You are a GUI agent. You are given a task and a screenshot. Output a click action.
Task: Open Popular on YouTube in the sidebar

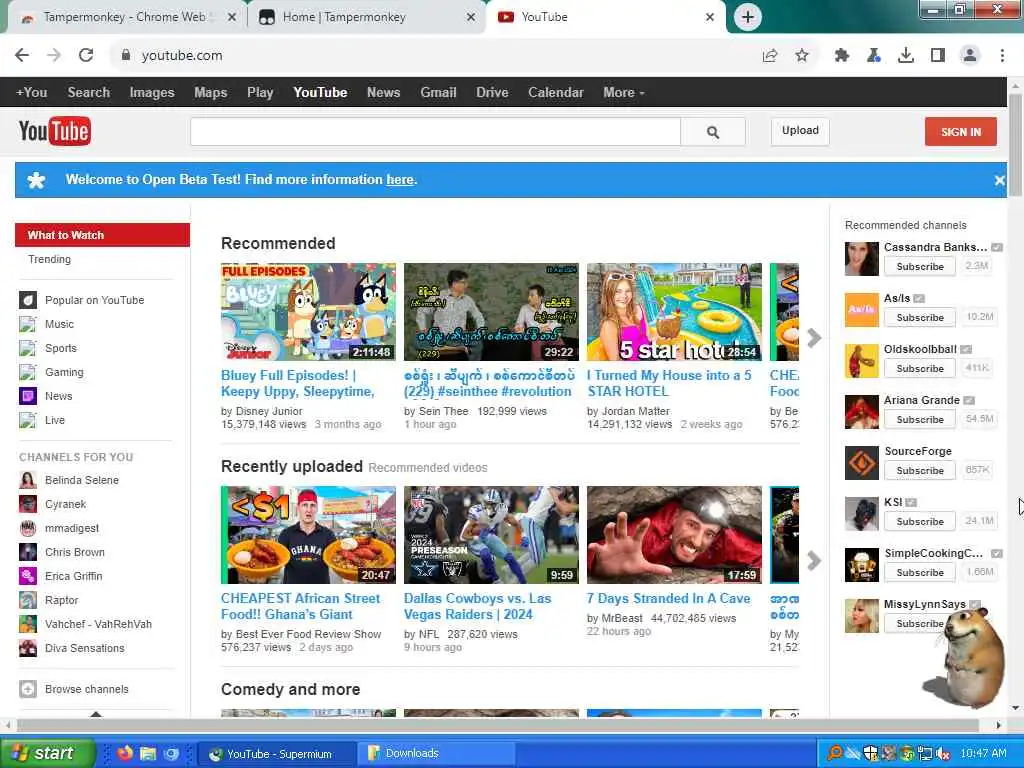94,300
